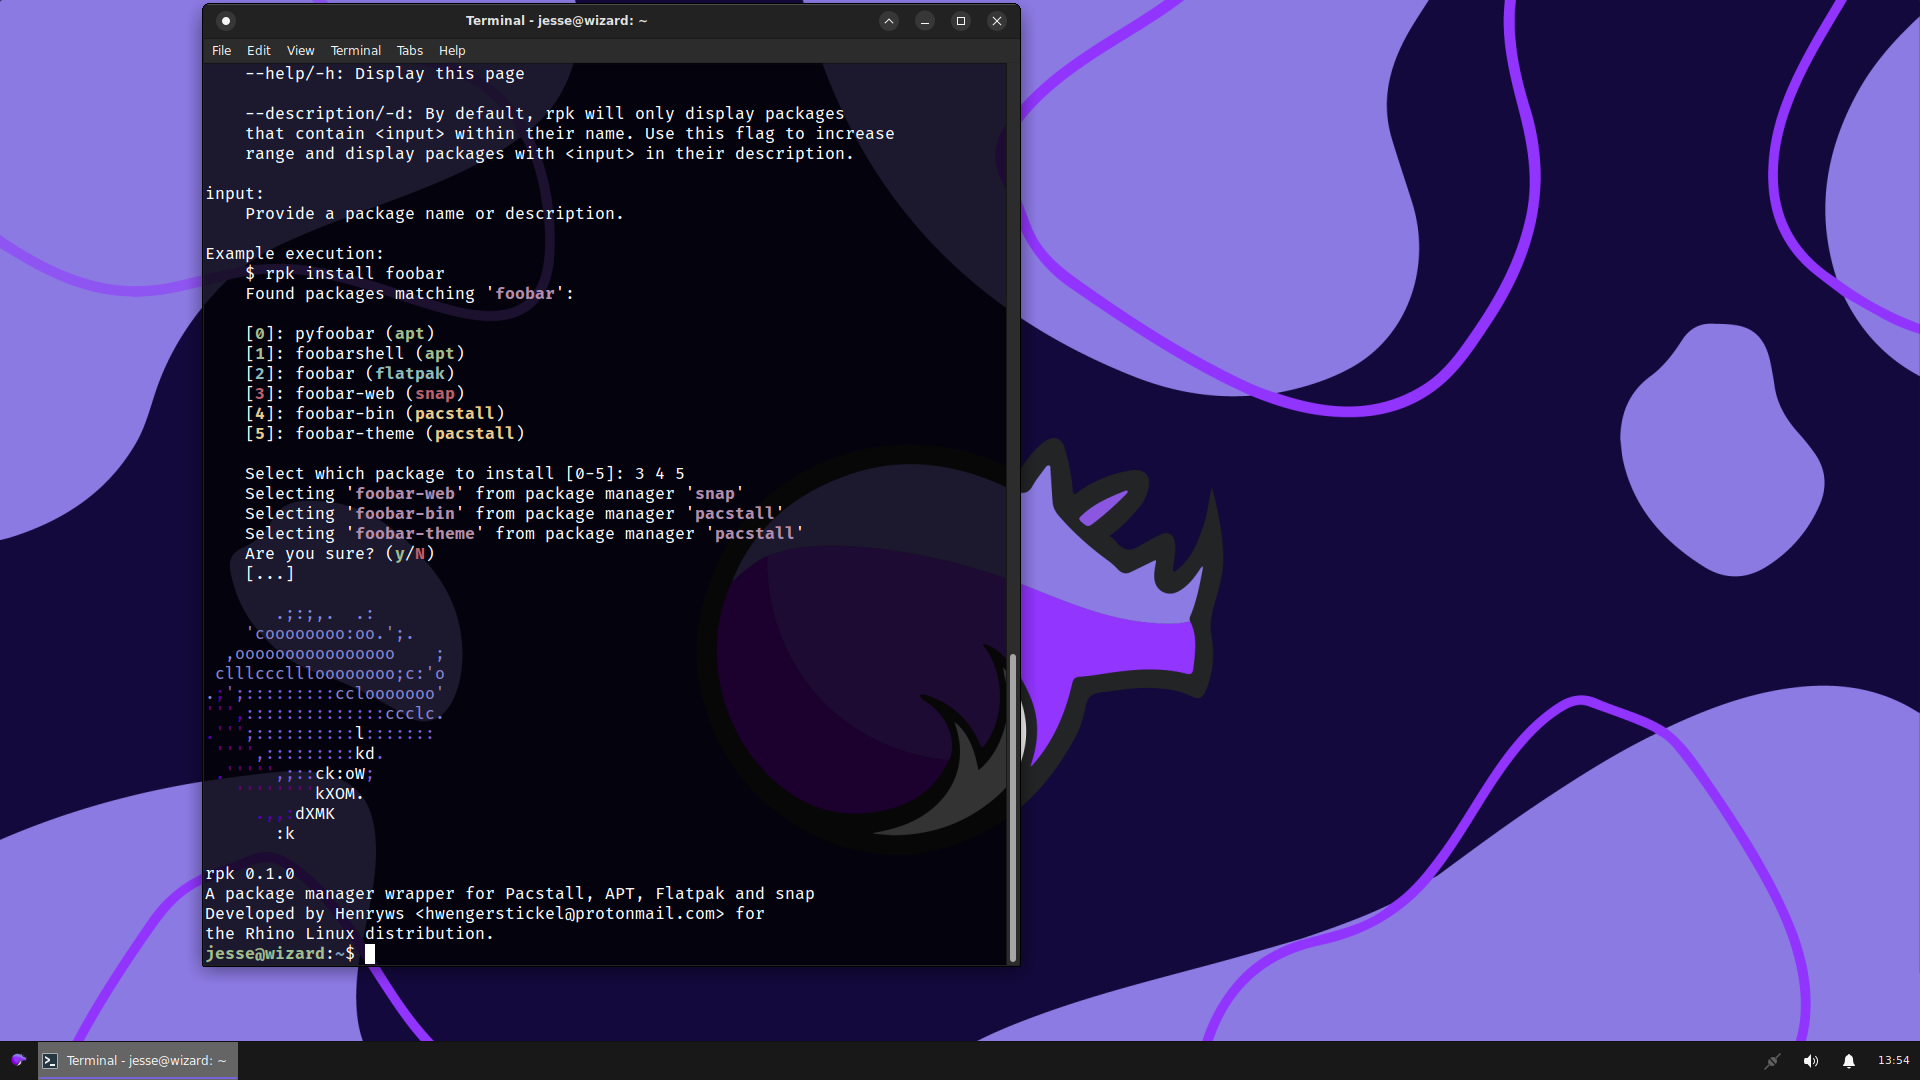Image resolution: width=1920 pixels, height=1080 pixels.
Task: Click the '[0]: pyfoobar (apt)' line
Action: click(x=340, y=334)
